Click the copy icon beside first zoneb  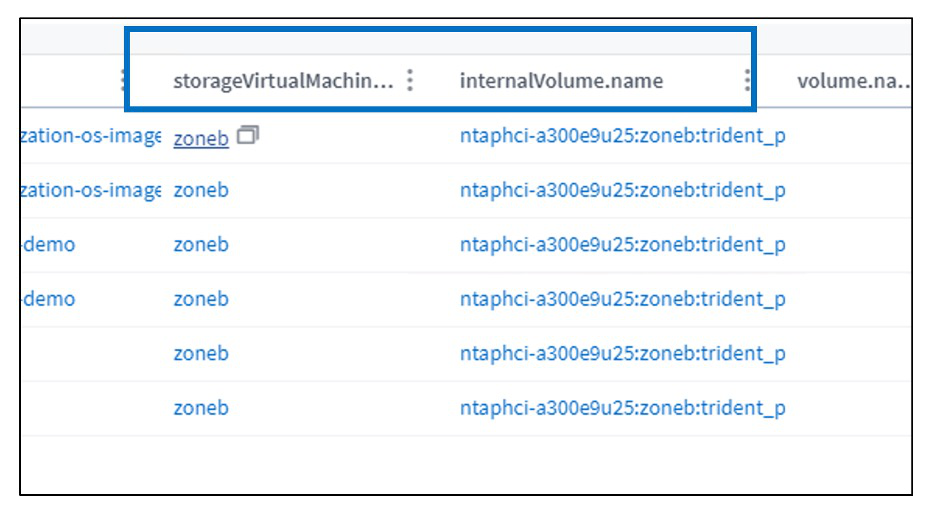click(248, 135)
